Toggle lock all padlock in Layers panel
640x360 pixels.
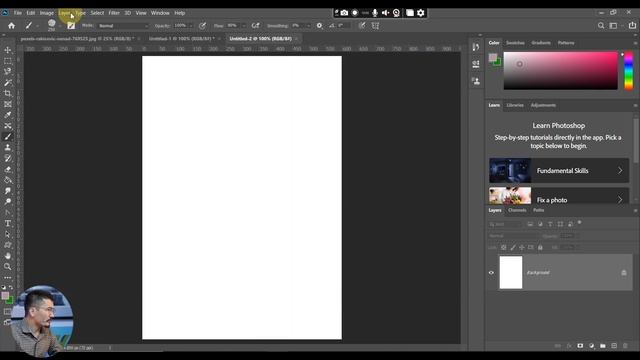coord(540,247)
